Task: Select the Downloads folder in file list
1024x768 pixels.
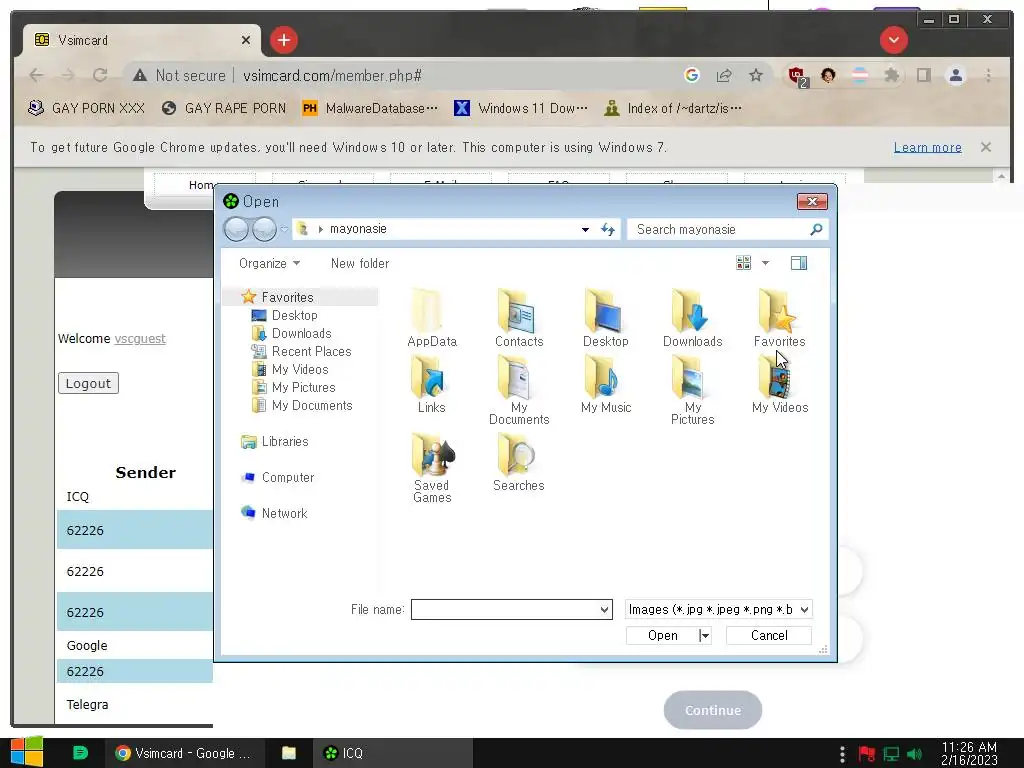Action: [x=692, y=317]
